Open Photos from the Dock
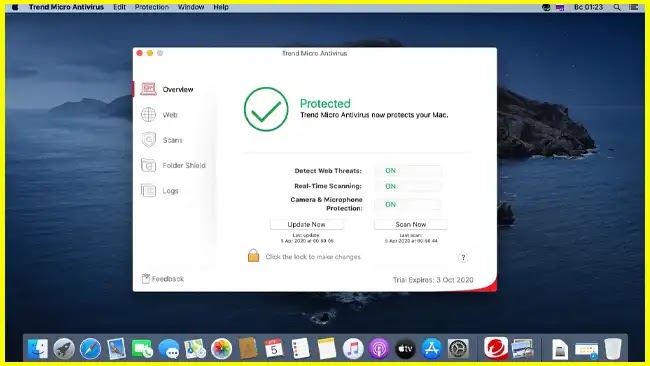Screen dimensions: 650x366 (x=221, y=348)
